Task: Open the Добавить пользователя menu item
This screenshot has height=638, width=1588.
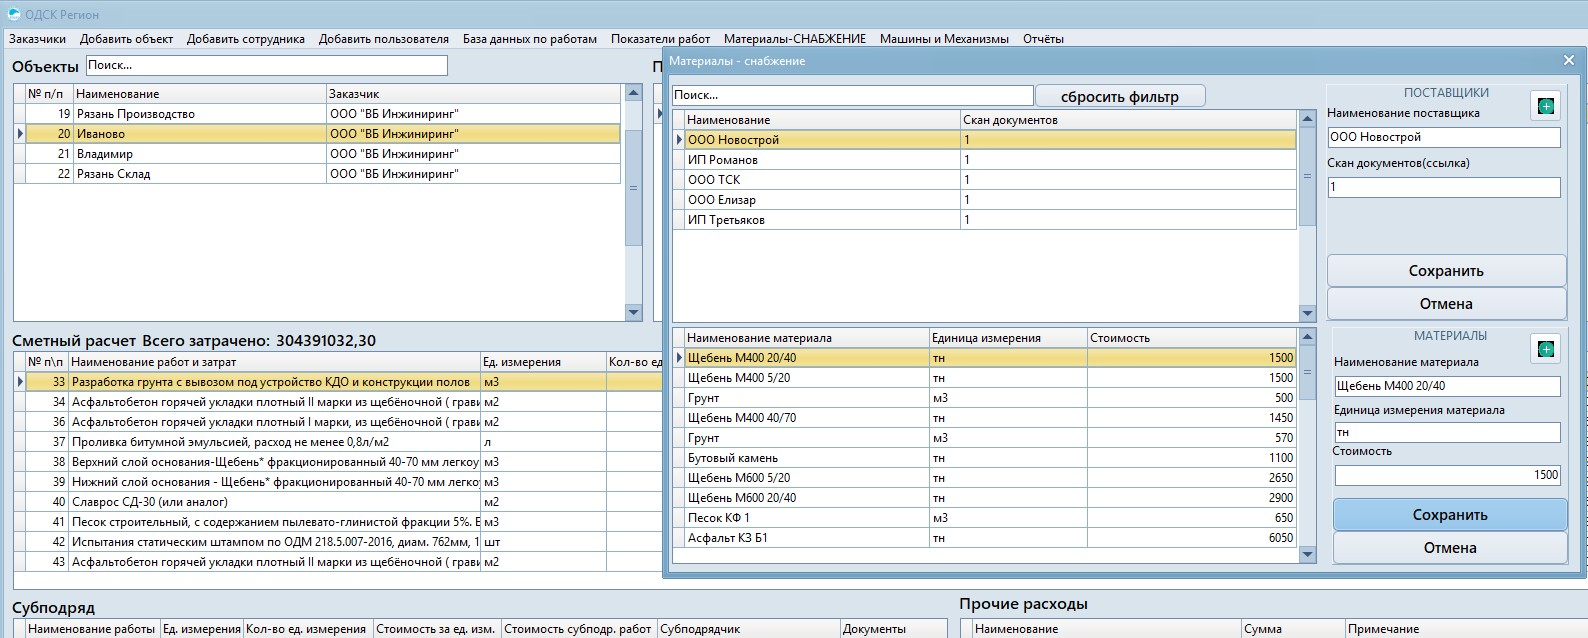Action: click(384, 39)
